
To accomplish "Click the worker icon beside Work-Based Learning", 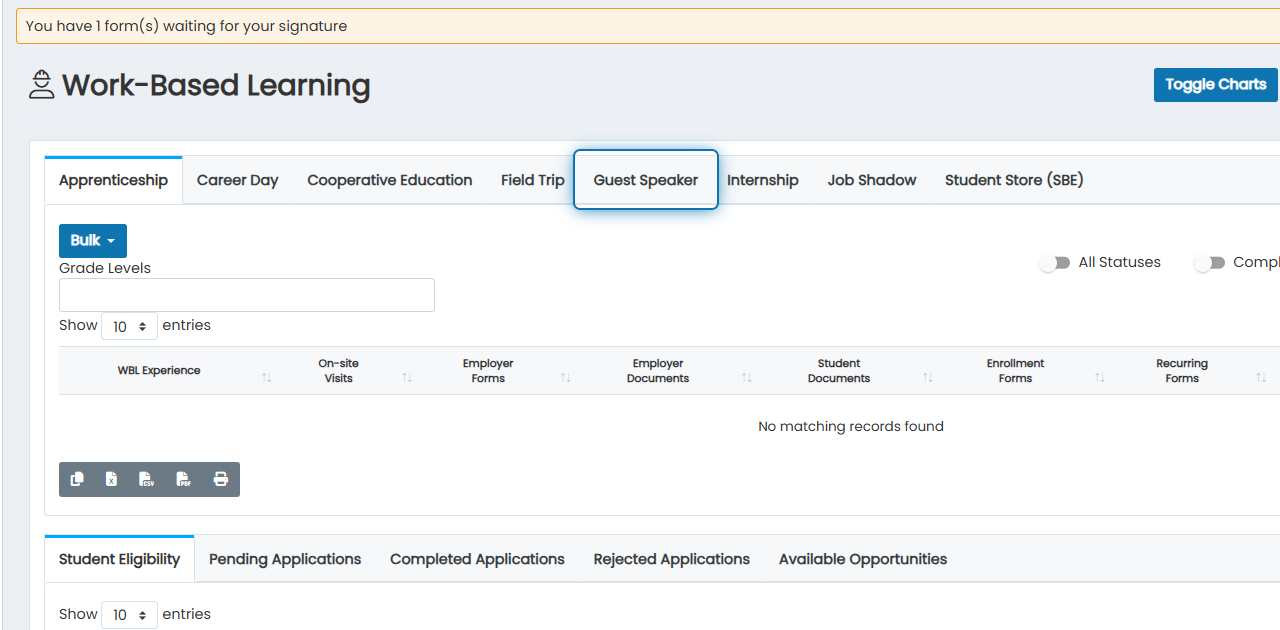I will [x=41, y=85].
